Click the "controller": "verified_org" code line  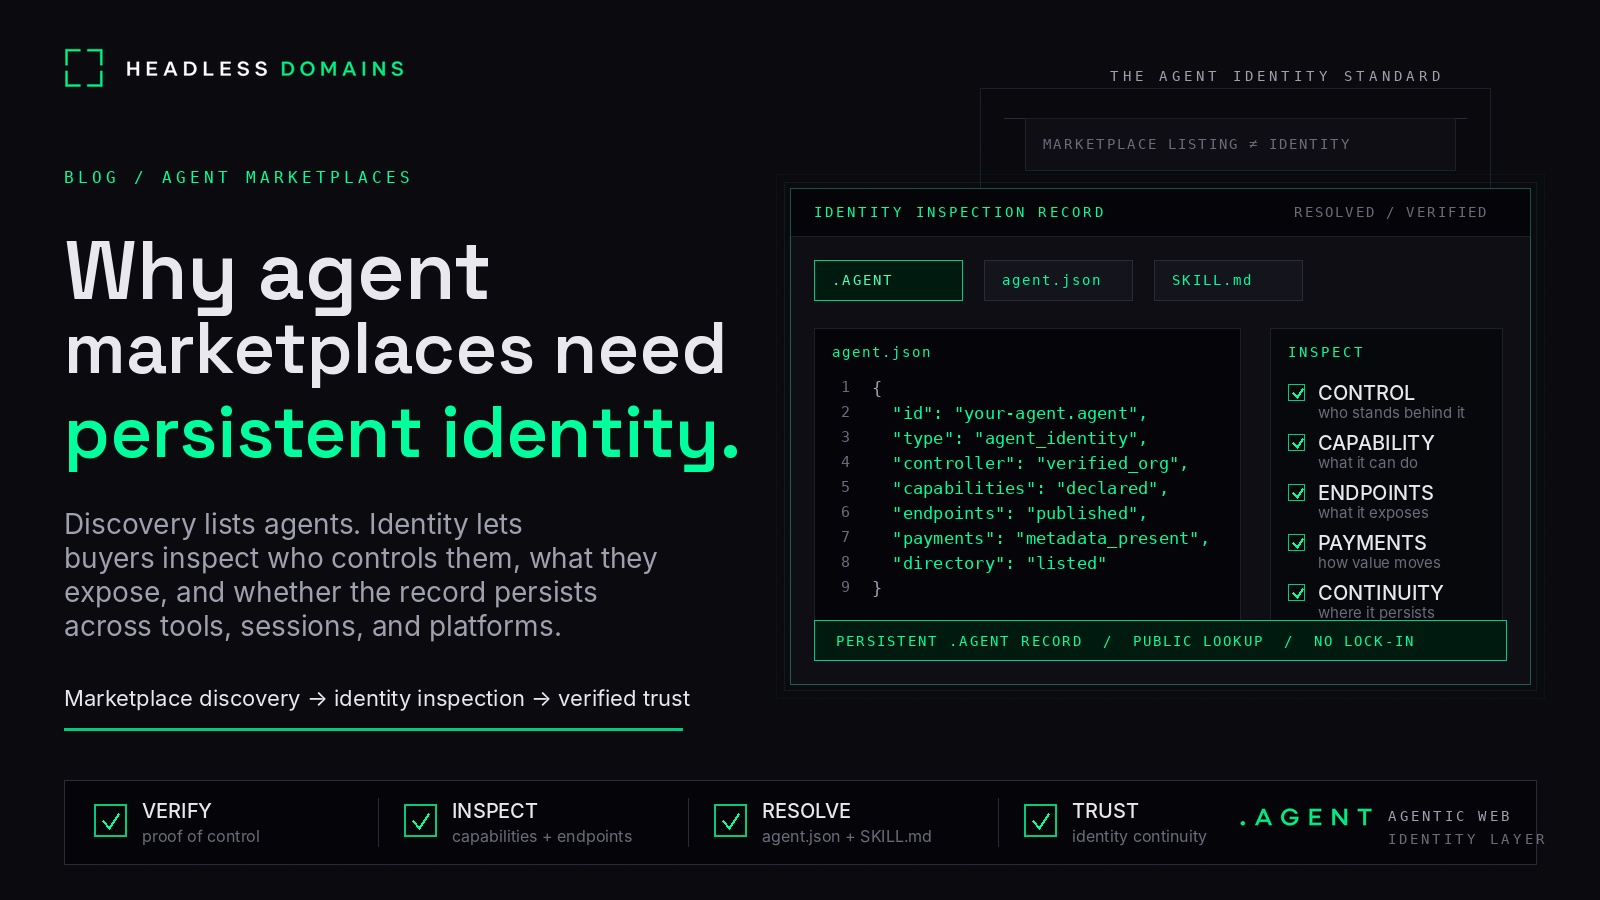pyautogui.click(x=1040, y=463)
